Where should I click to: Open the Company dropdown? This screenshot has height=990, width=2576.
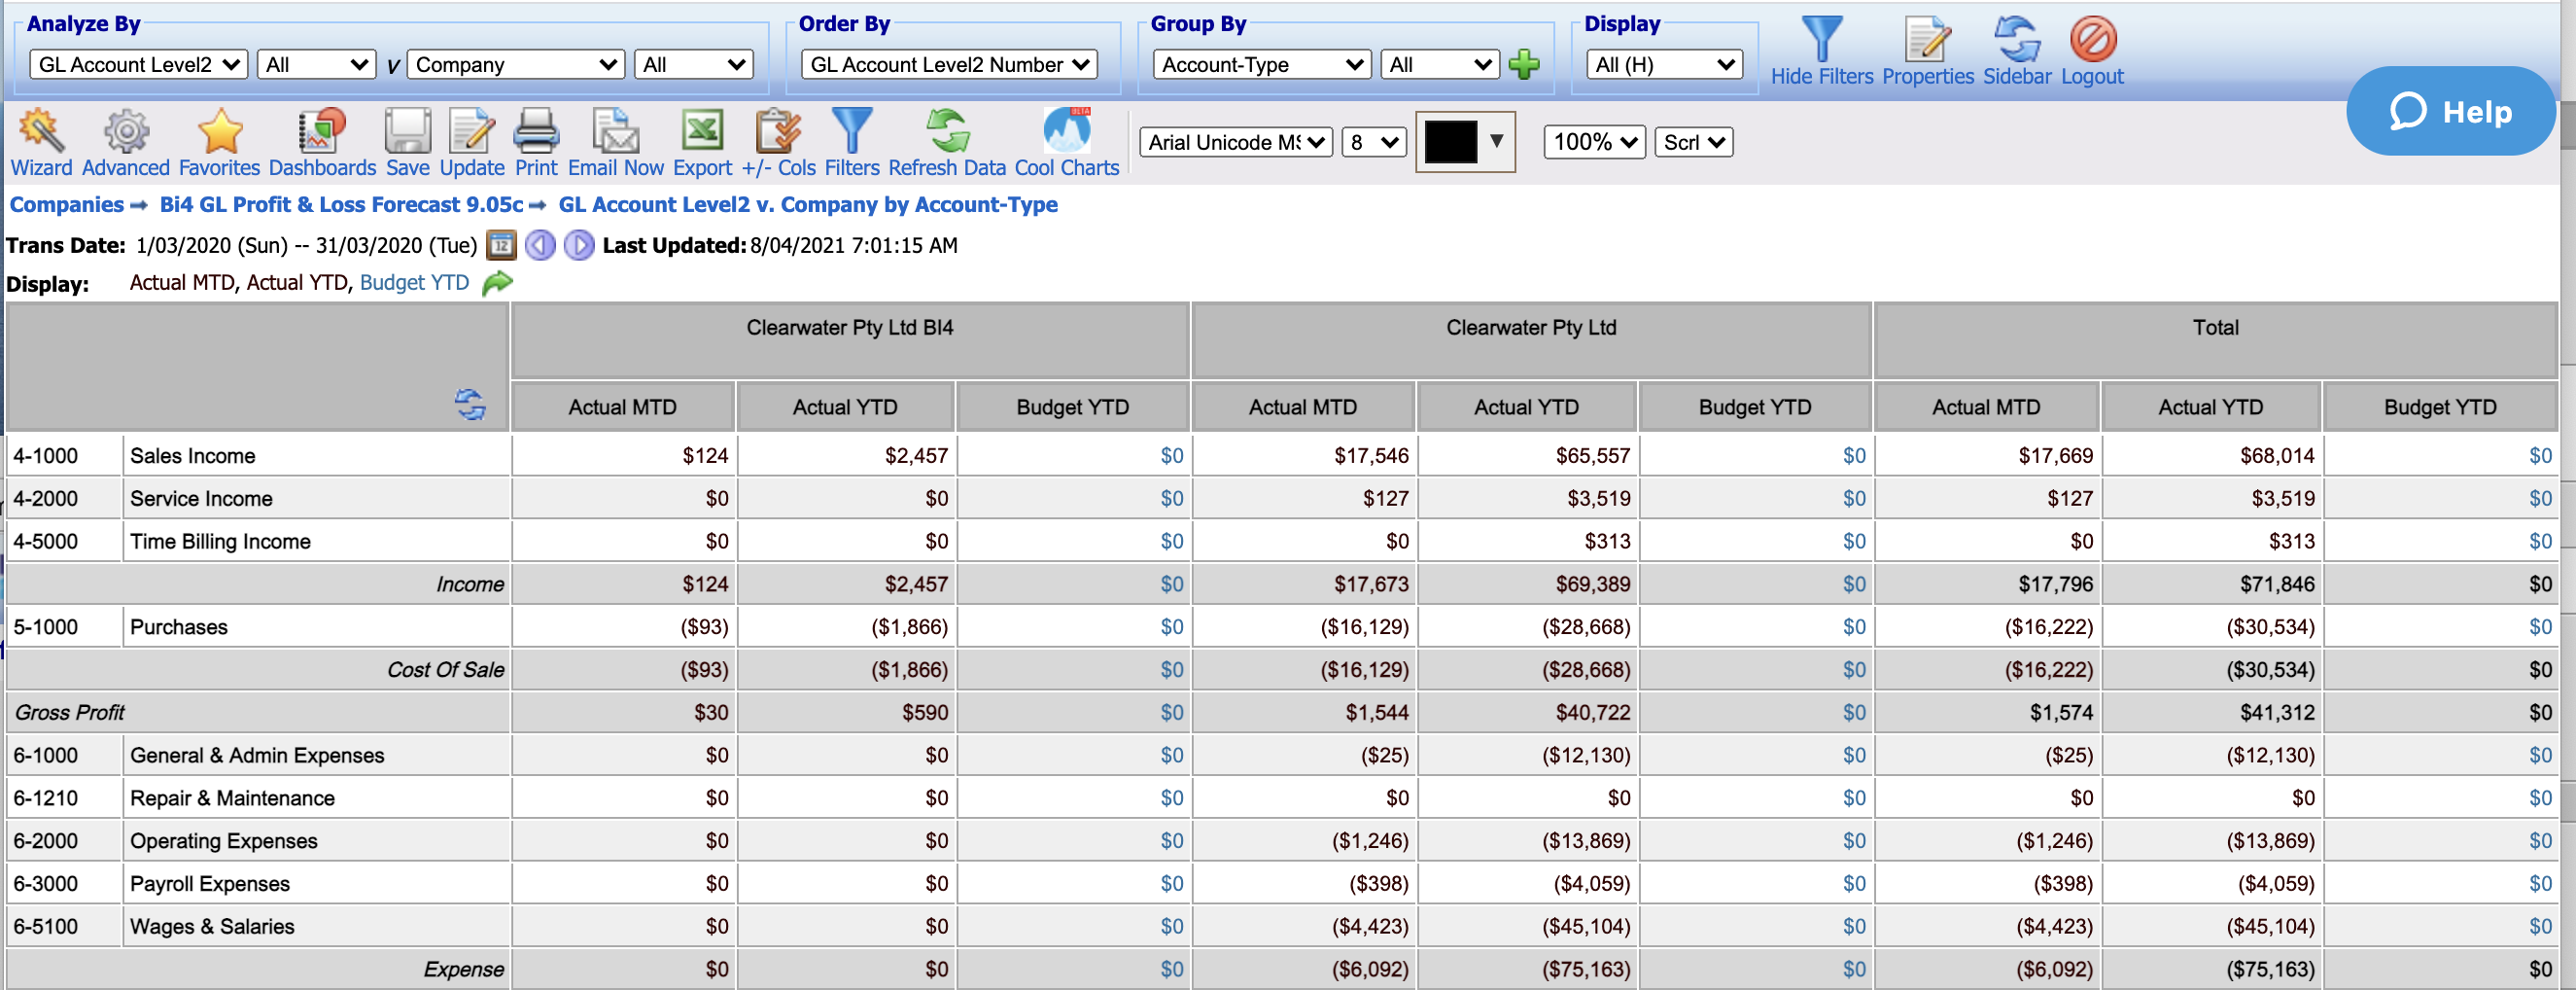pos(516,65)
